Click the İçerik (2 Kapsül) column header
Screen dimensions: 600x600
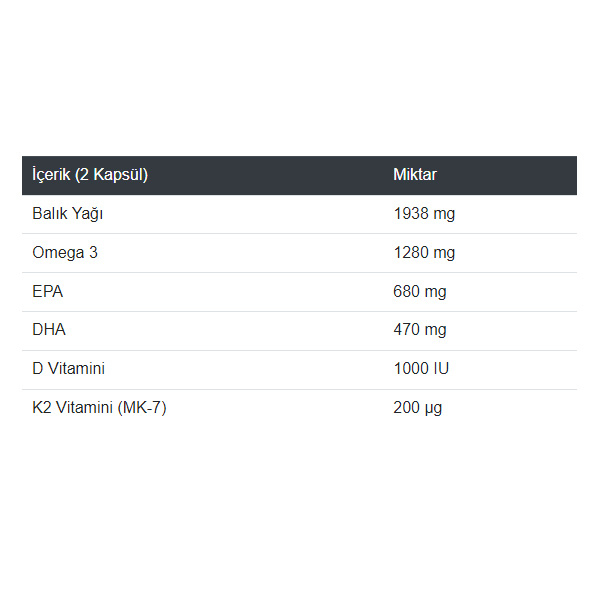[90, 175]
